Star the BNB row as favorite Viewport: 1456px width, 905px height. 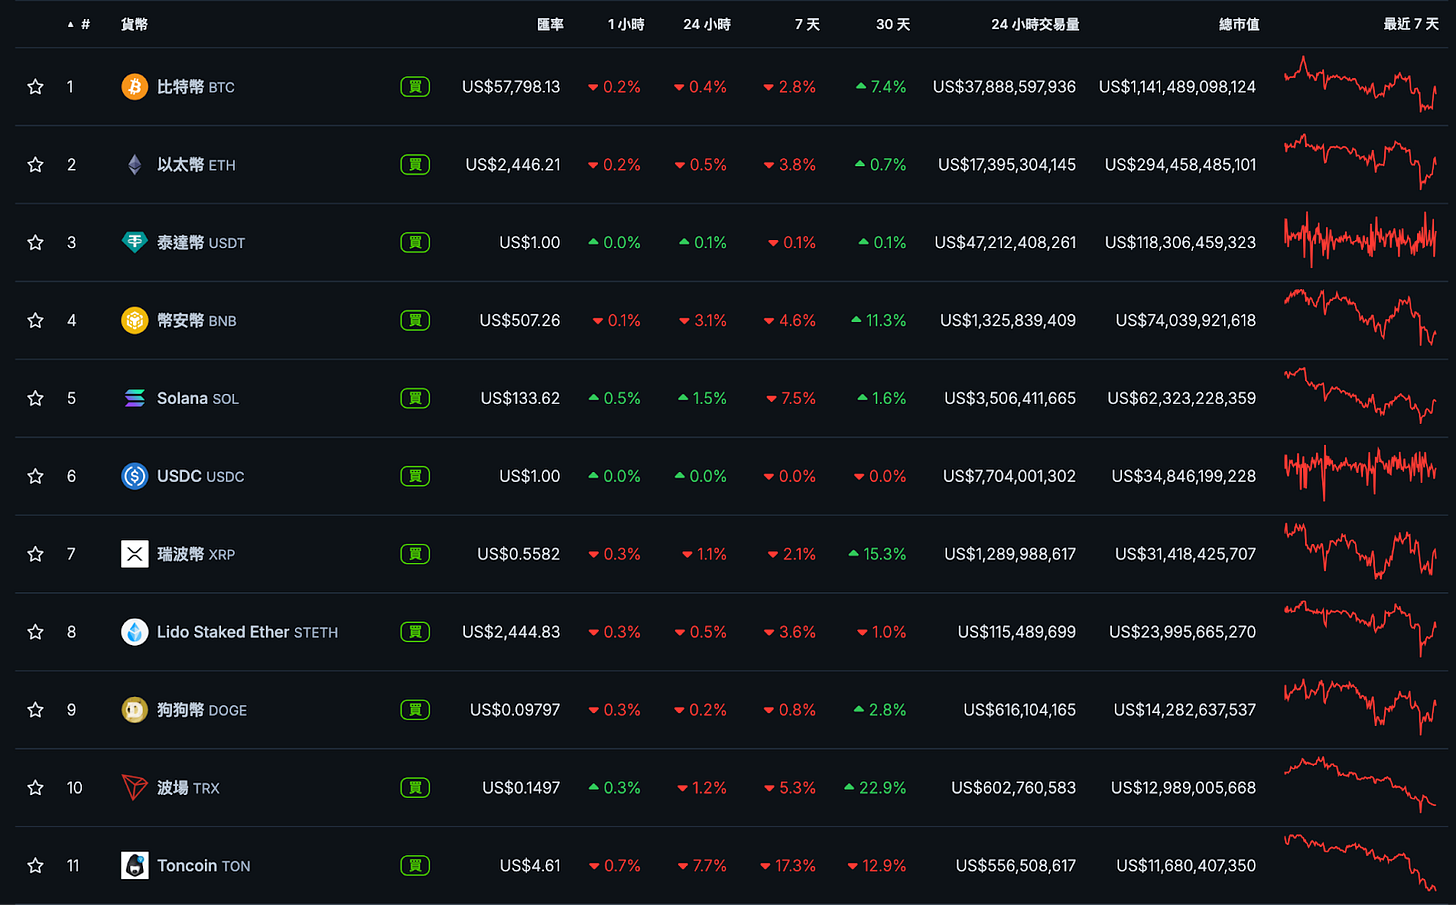[x=35, y=321]
